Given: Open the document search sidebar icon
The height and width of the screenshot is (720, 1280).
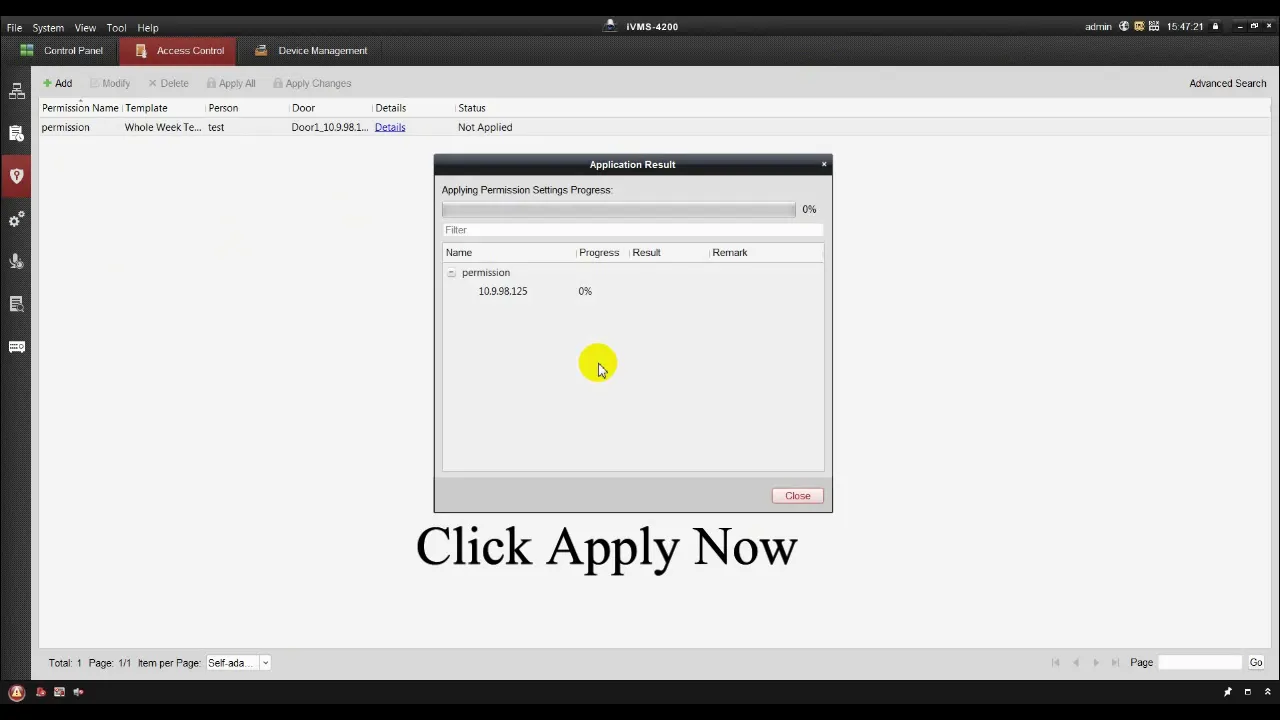Looking at the screenshot, I should (16, 304).
